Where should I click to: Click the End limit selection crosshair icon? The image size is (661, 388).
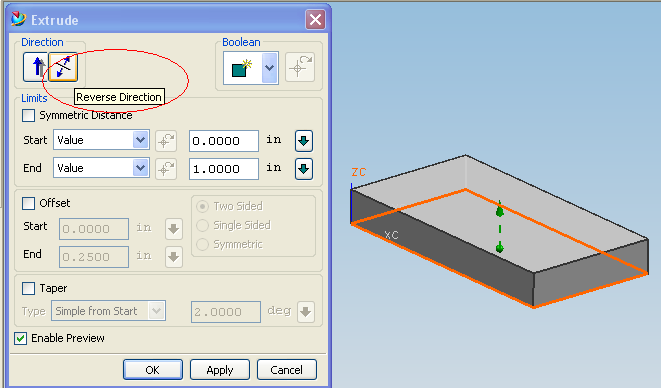[x=166, y=169]
